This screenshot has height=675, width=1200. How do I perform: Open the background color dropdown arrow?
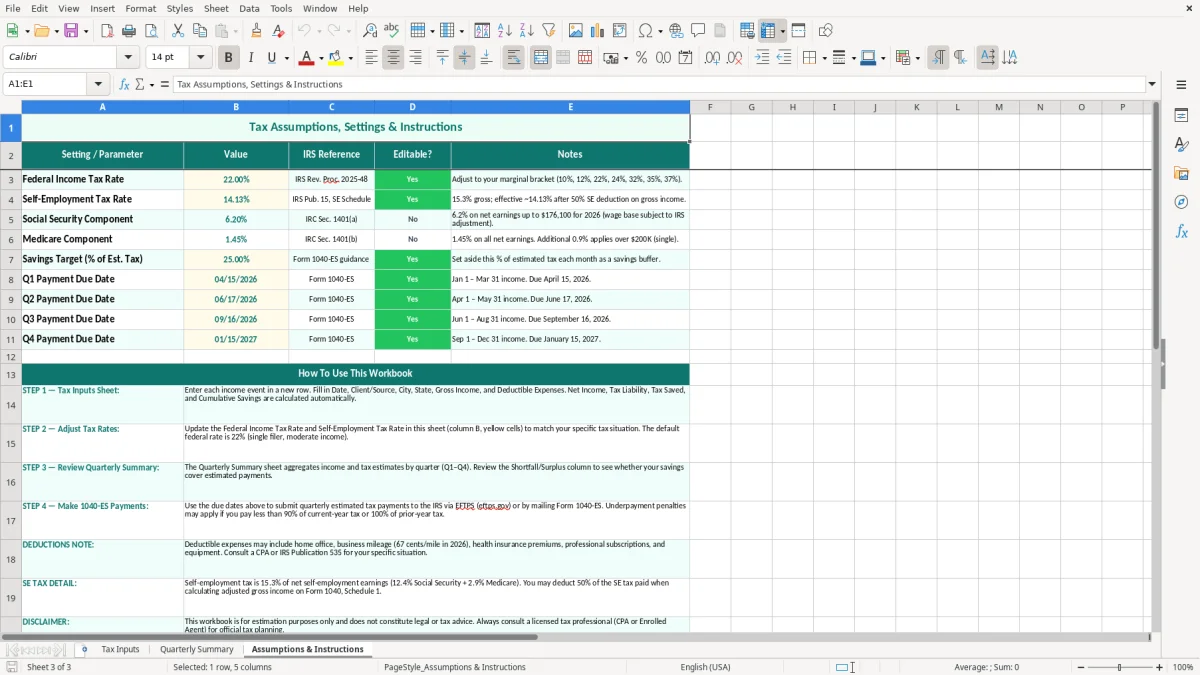tap(350, 58)
